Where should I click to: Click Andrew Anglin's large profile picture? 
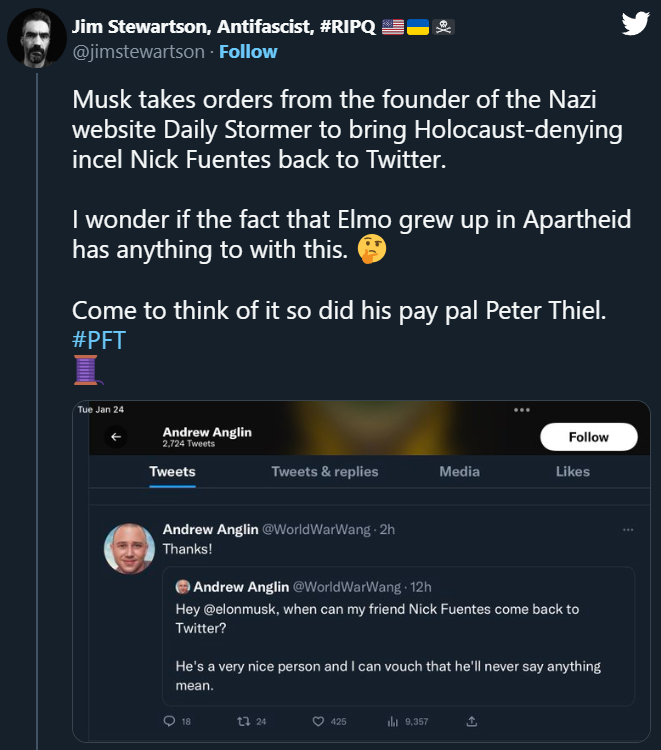point(129,548)
